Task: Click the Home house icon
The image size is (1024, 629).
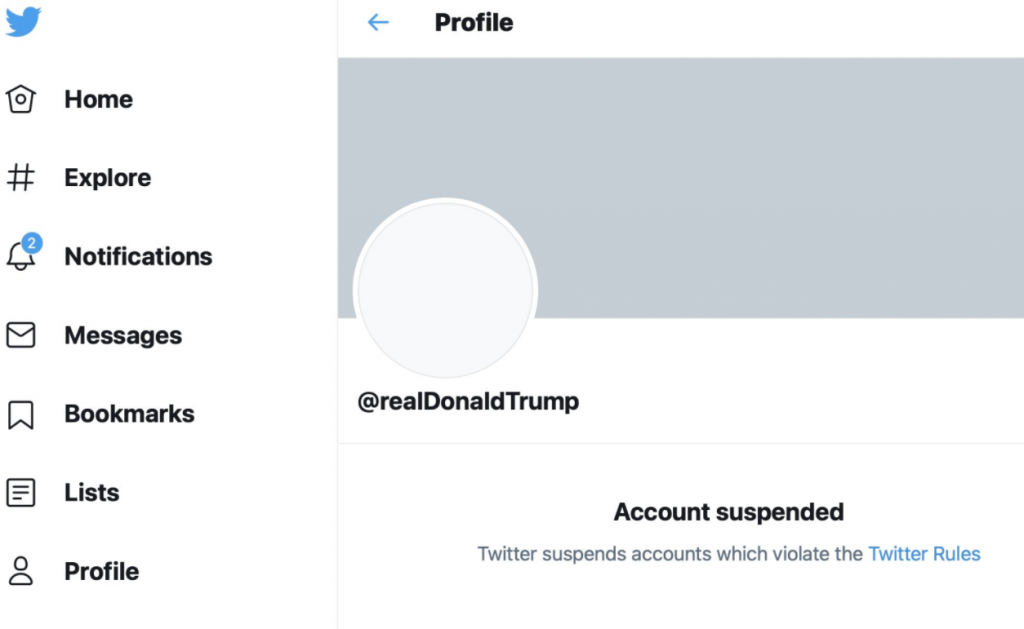Action: (x=21, y=99)
